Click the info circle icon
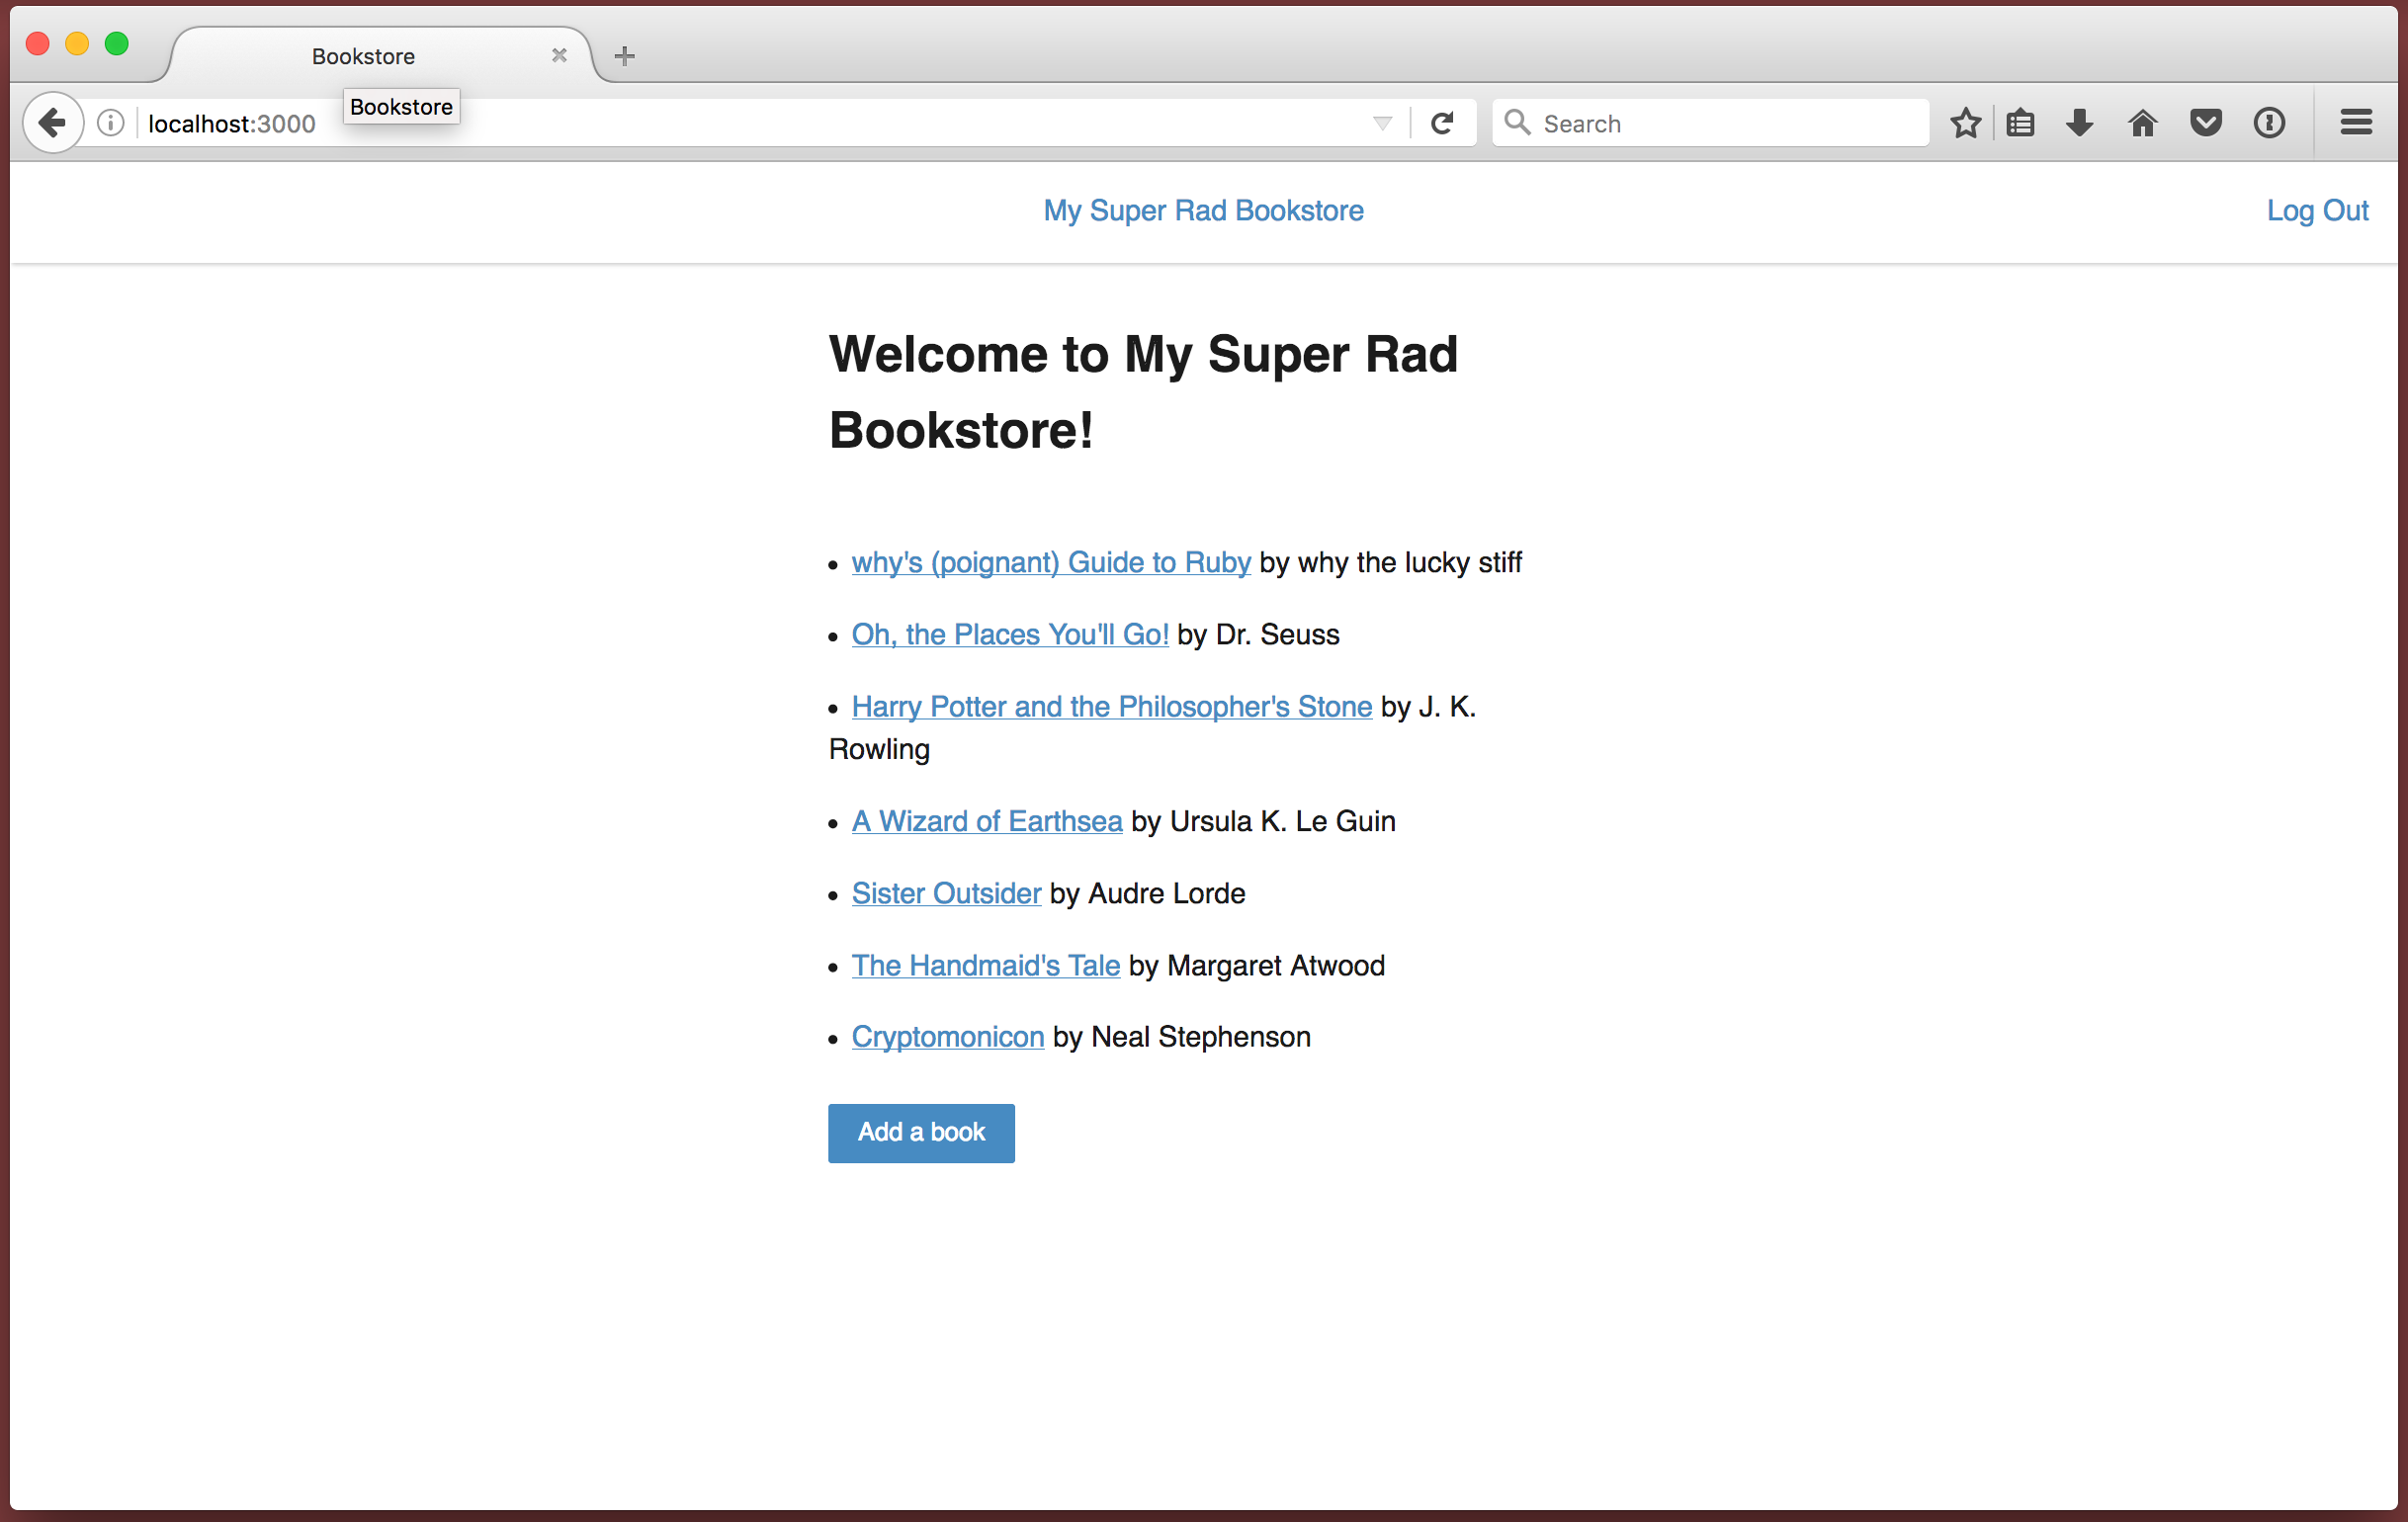The height and width of the screenshot is (1522, 2408). click(111, 120)
